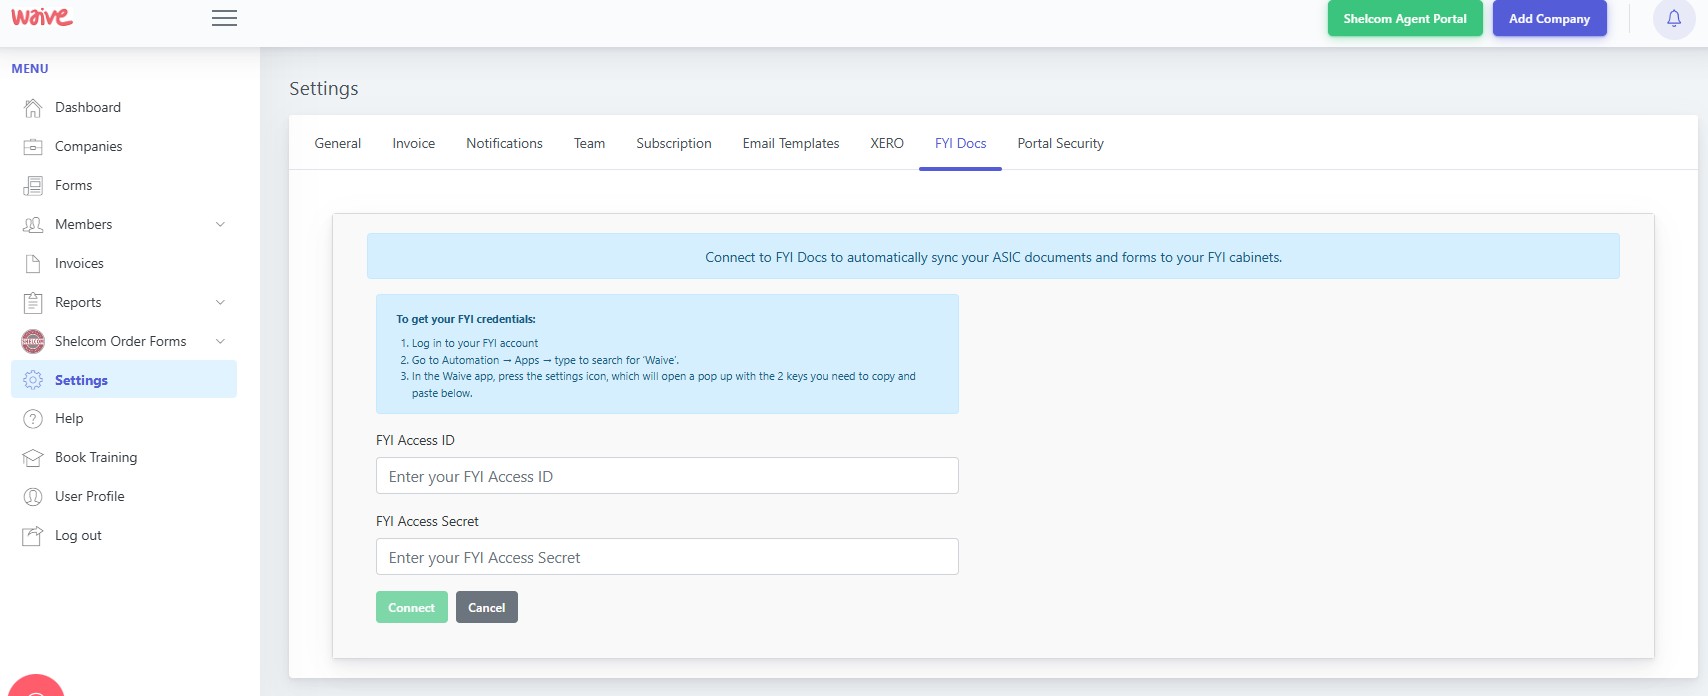Screen dimensions: 1708x696
Task: Open Forms in the sidebar
Action: 74,185
